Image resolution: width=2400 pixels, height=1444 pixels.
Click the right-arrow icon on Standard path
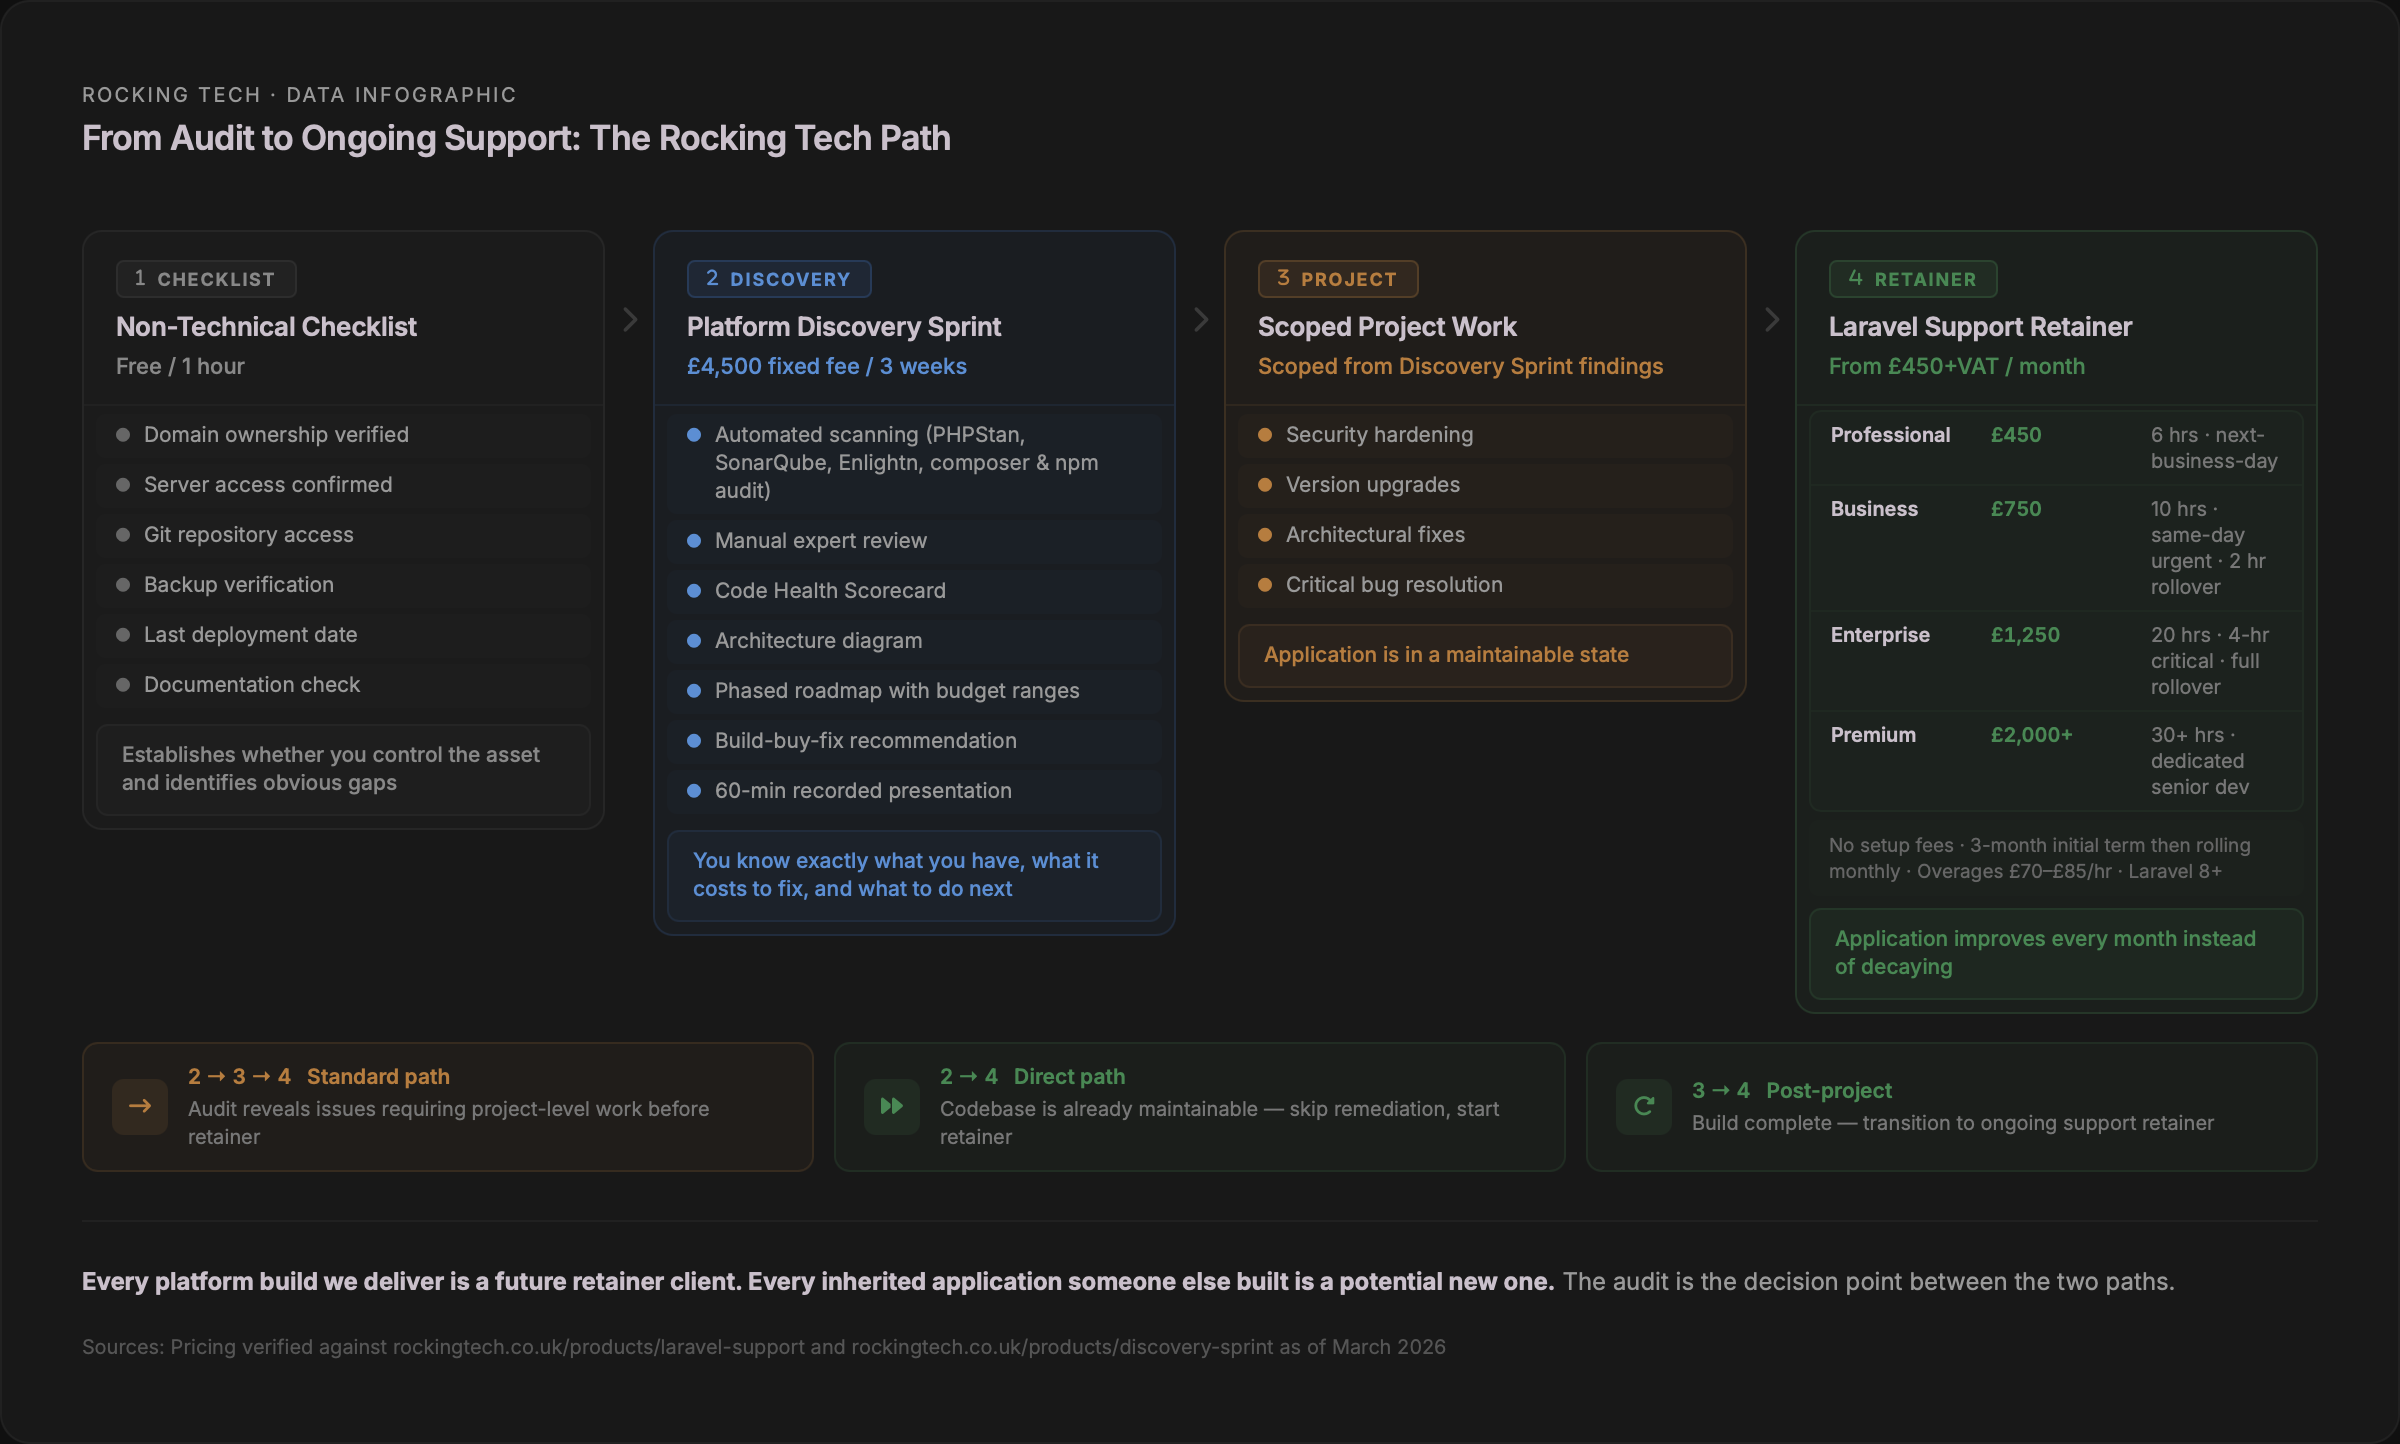coord(139,1107)
